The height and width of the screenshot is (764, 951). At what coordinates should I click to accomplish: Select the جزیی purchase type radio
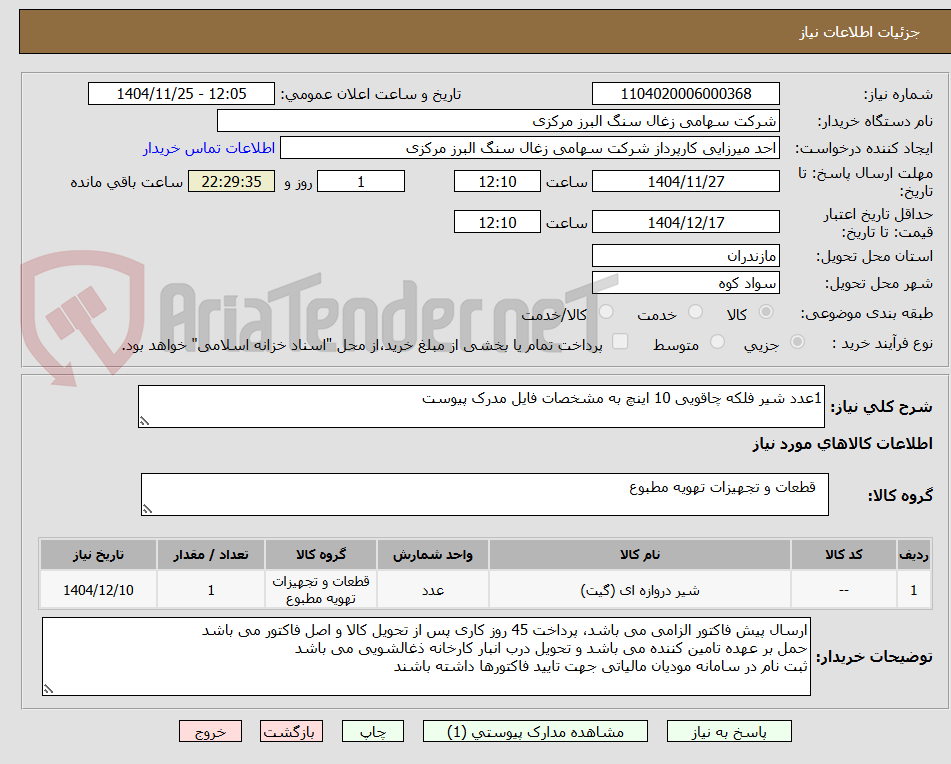(x=798, y=342)
